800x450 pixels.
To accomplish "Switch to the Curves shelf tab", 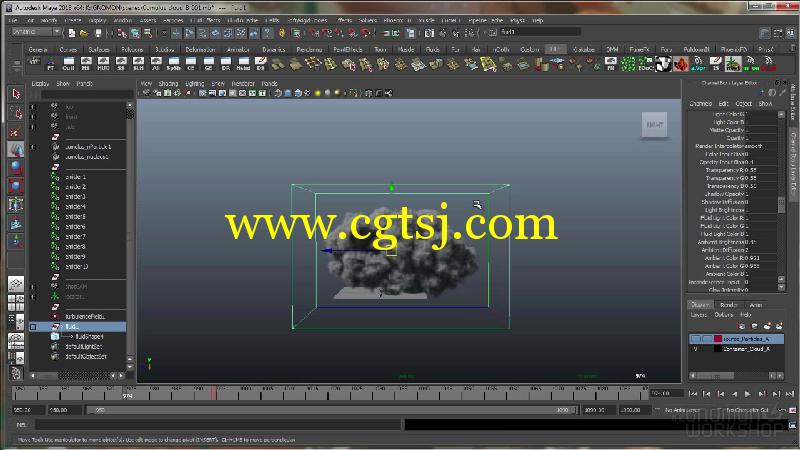I will tap(68, 49).
